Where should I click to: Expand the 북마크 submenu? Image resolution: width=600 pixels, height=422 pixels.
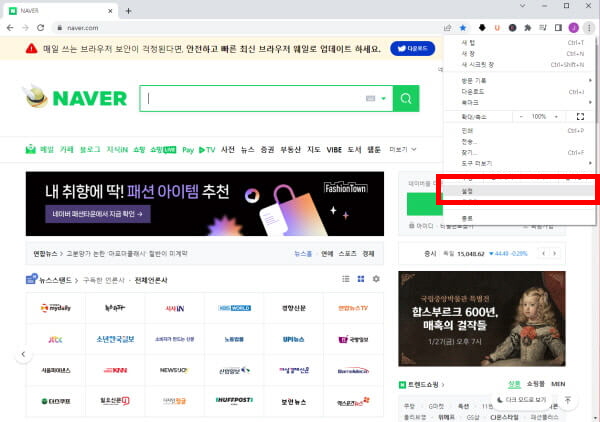pyautogui.click(x=519, y=103)
